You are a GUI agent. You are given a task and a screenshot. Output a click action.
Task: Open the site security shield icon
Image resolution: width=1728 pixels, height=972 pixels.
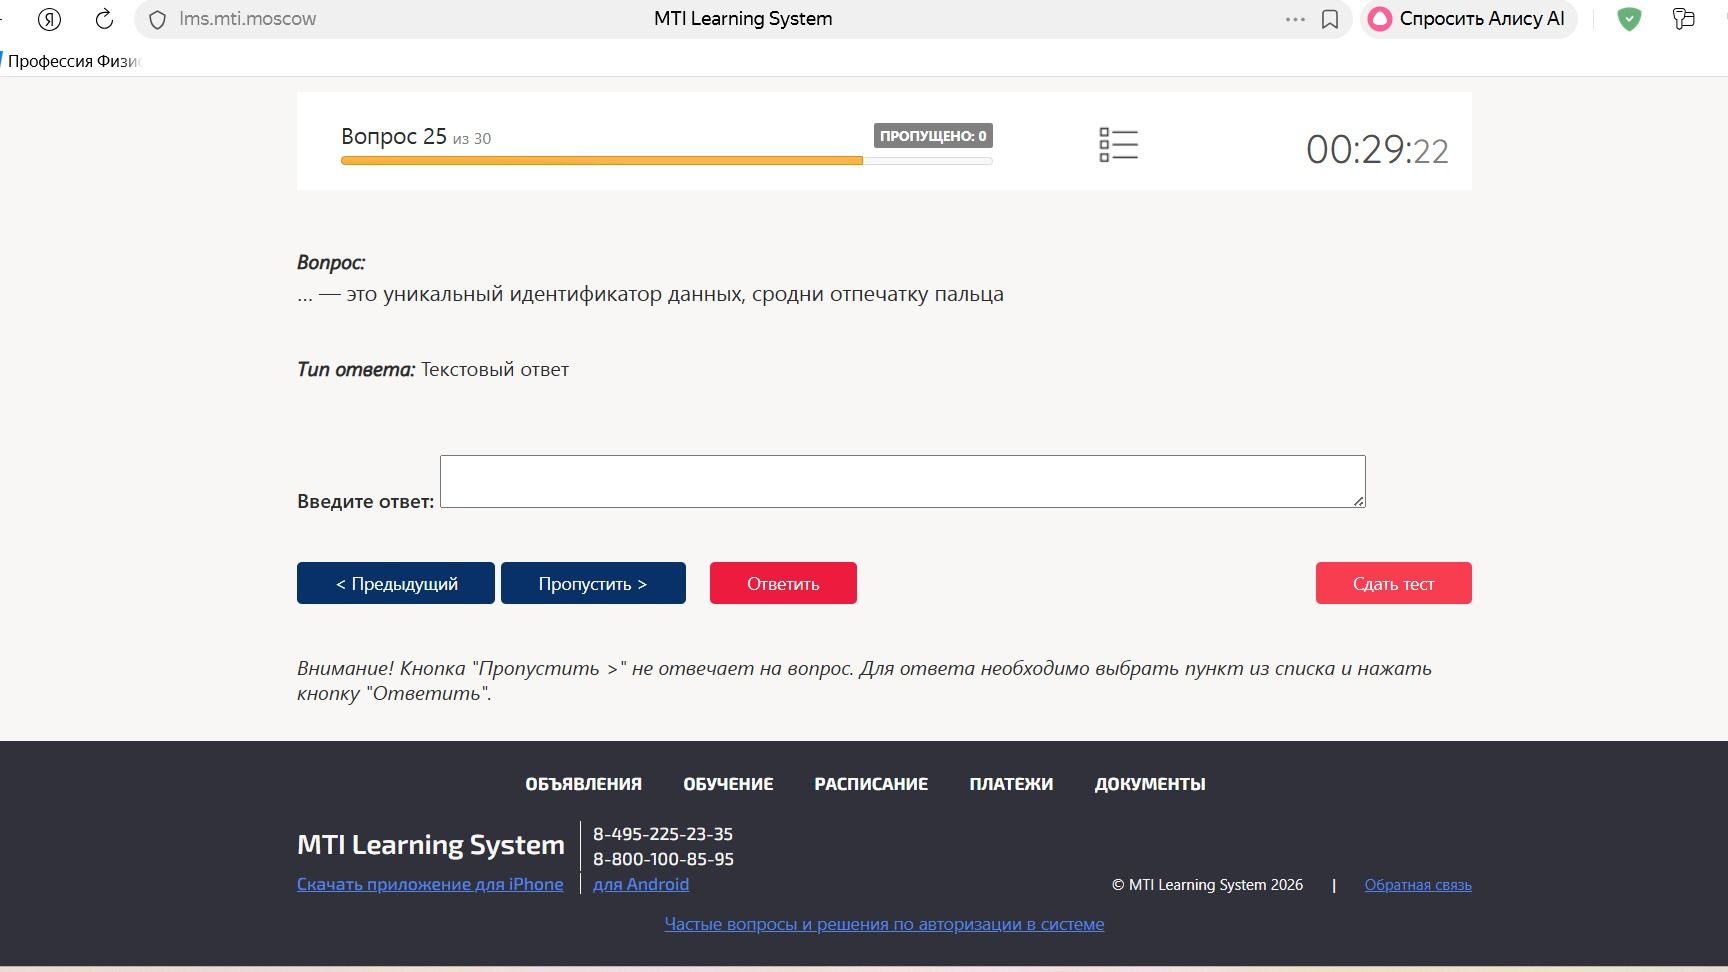coord(157,19)
